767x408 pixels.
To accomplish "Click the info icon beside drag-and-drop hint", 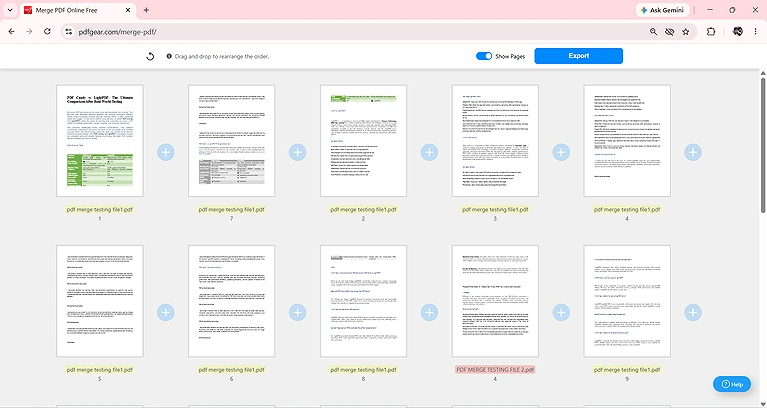I will point(169,56).
